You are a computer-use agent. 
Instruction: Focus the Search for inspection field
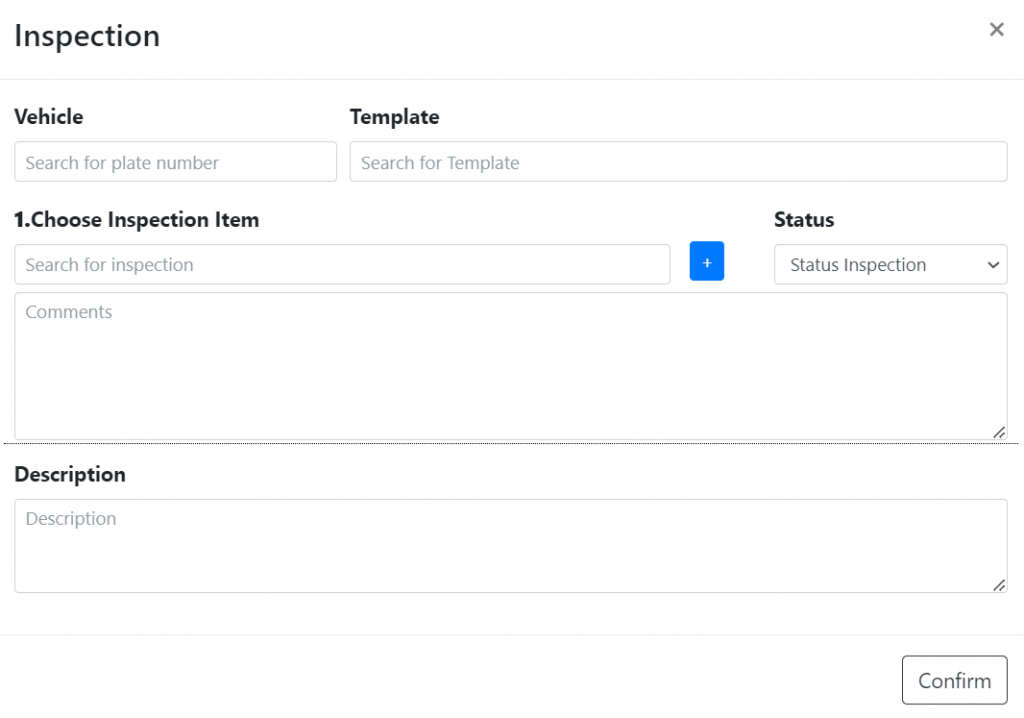[x=342, y=265]
